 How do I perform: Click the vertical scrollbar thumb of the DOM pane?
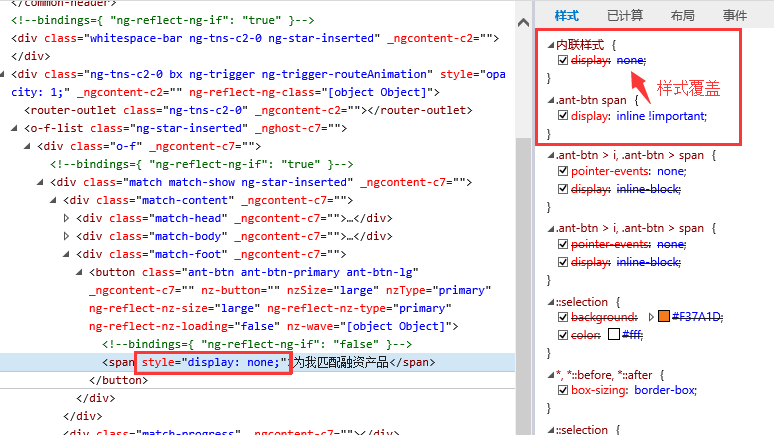tap(524, 285)
